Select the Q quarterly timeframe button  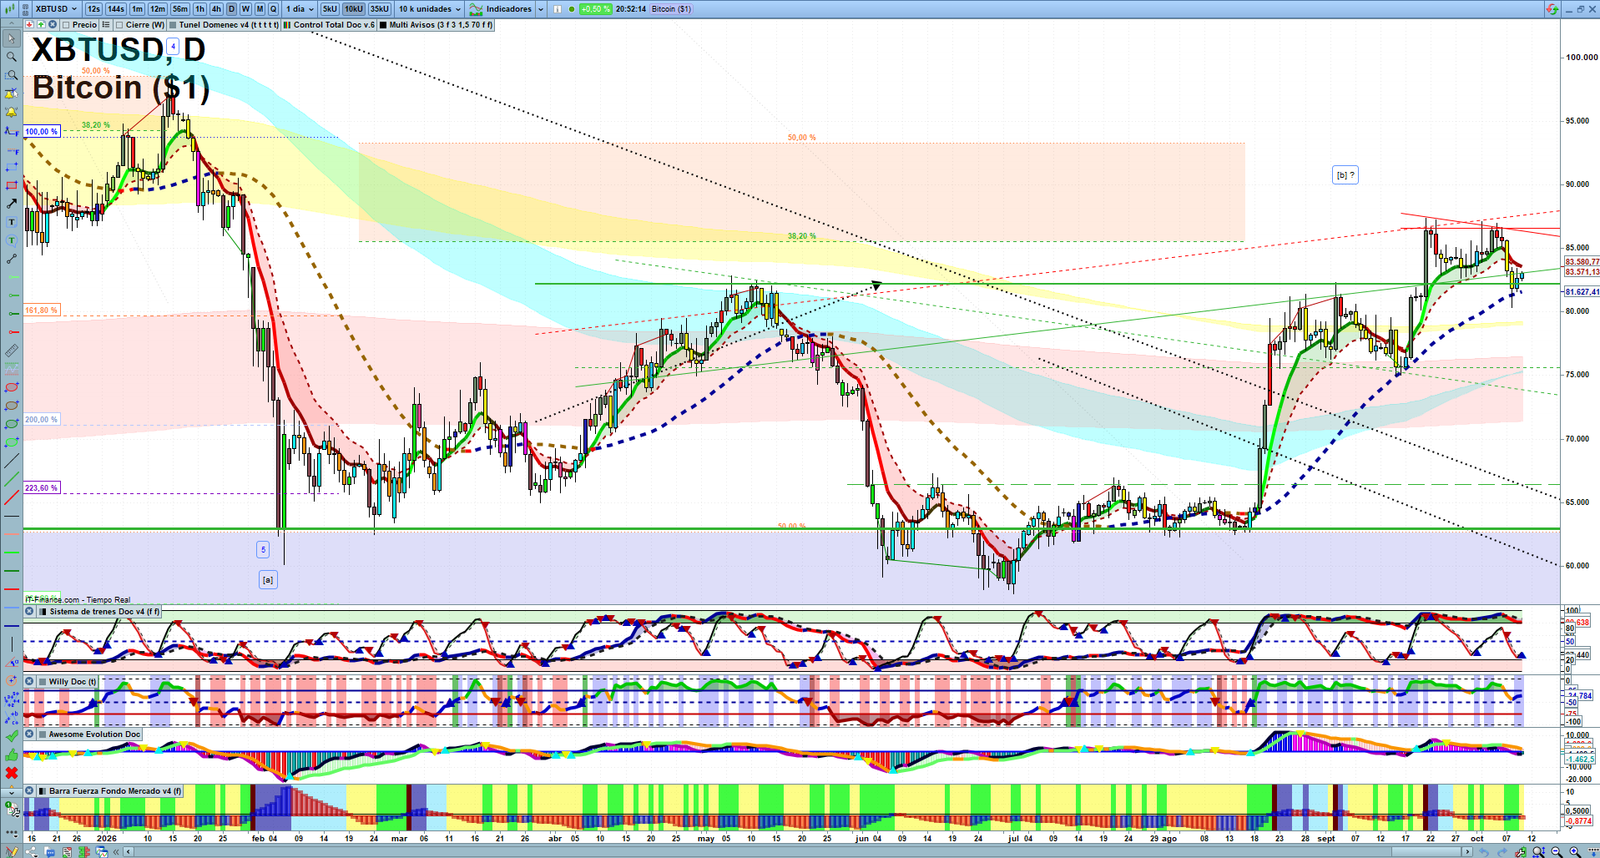(x=273, y=9)
